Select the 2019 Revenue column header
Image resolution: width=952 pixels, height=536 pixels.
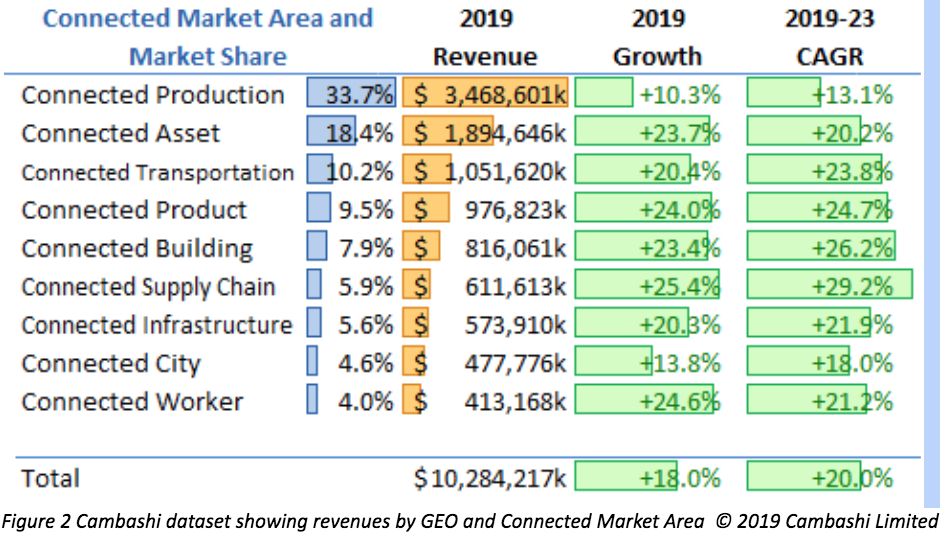(x=485, y=37)
